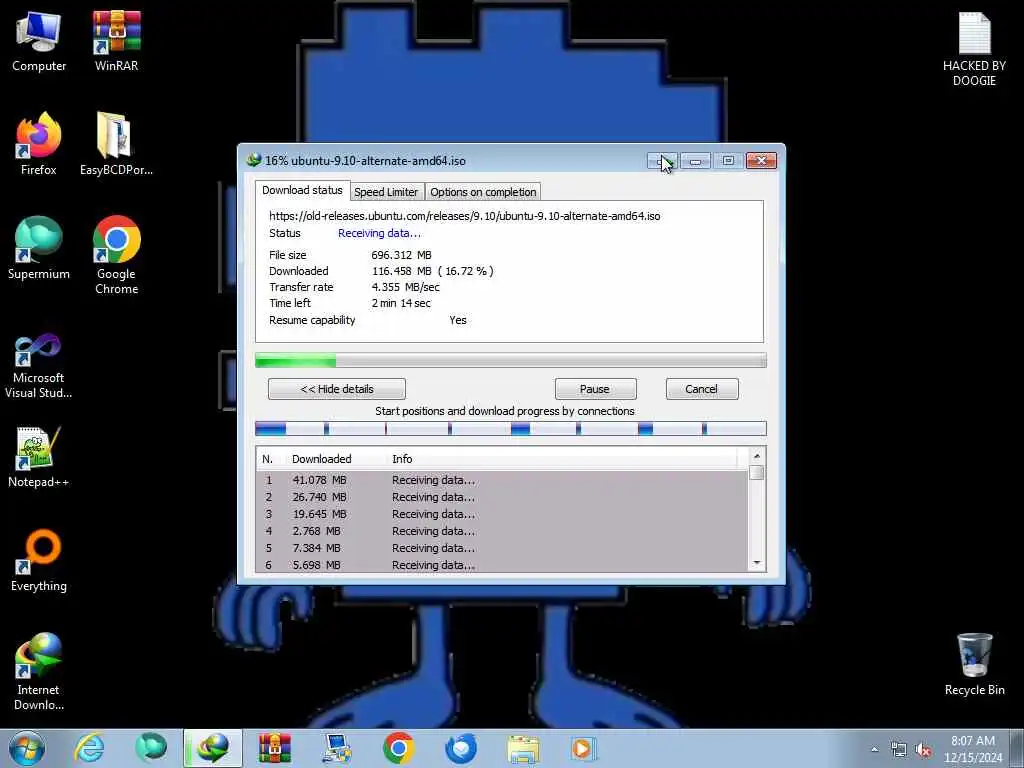Click the File size value 696.312 MB
1024x768 pixels.
(x=402, y=255)
